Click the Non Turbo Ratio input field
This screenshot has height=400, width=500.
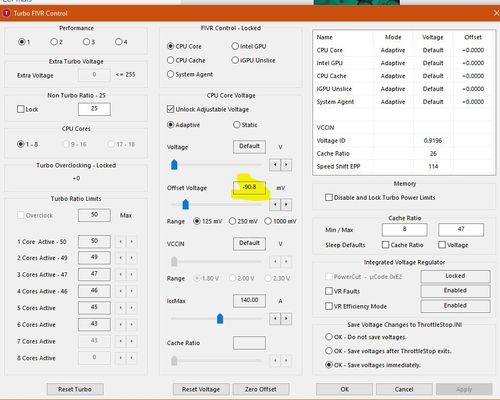pos(94,109)
